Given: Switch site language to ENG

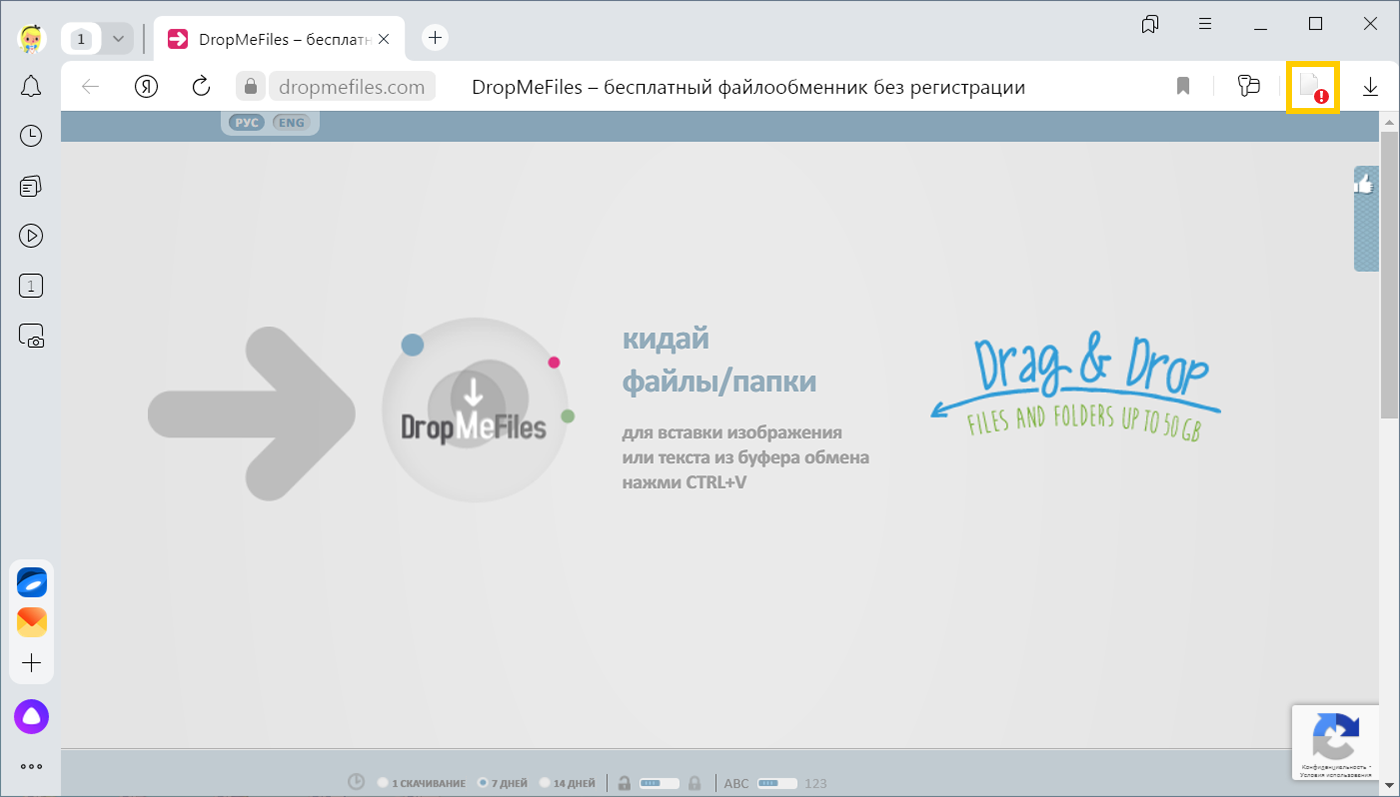Looking at the screenshot, I should click(x=291, y=123).
